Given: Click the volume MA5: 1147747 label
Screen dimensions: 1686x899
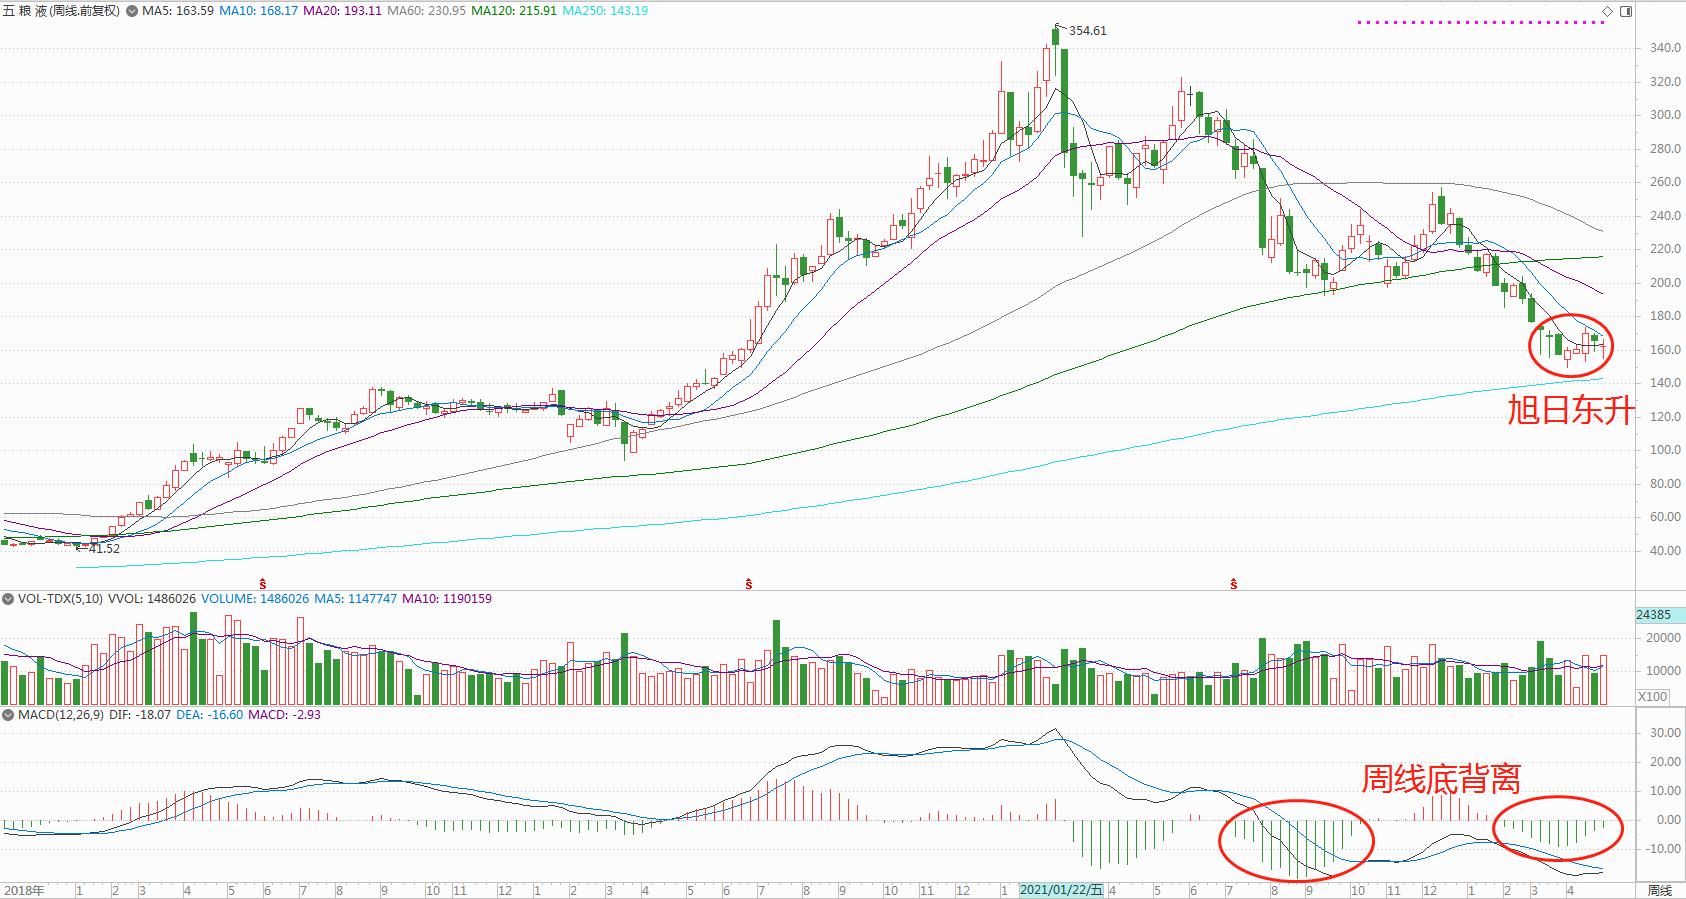Looking at the screenshot, I should [x=355, y=599].
